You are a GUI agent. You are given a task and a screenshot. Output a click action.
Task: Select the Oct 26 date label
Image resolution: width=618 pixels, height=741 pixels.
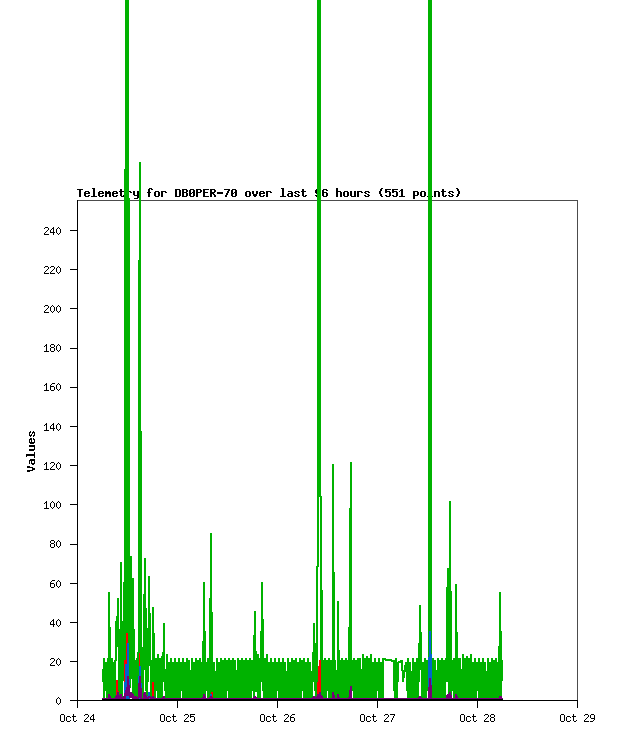point(277,718)
